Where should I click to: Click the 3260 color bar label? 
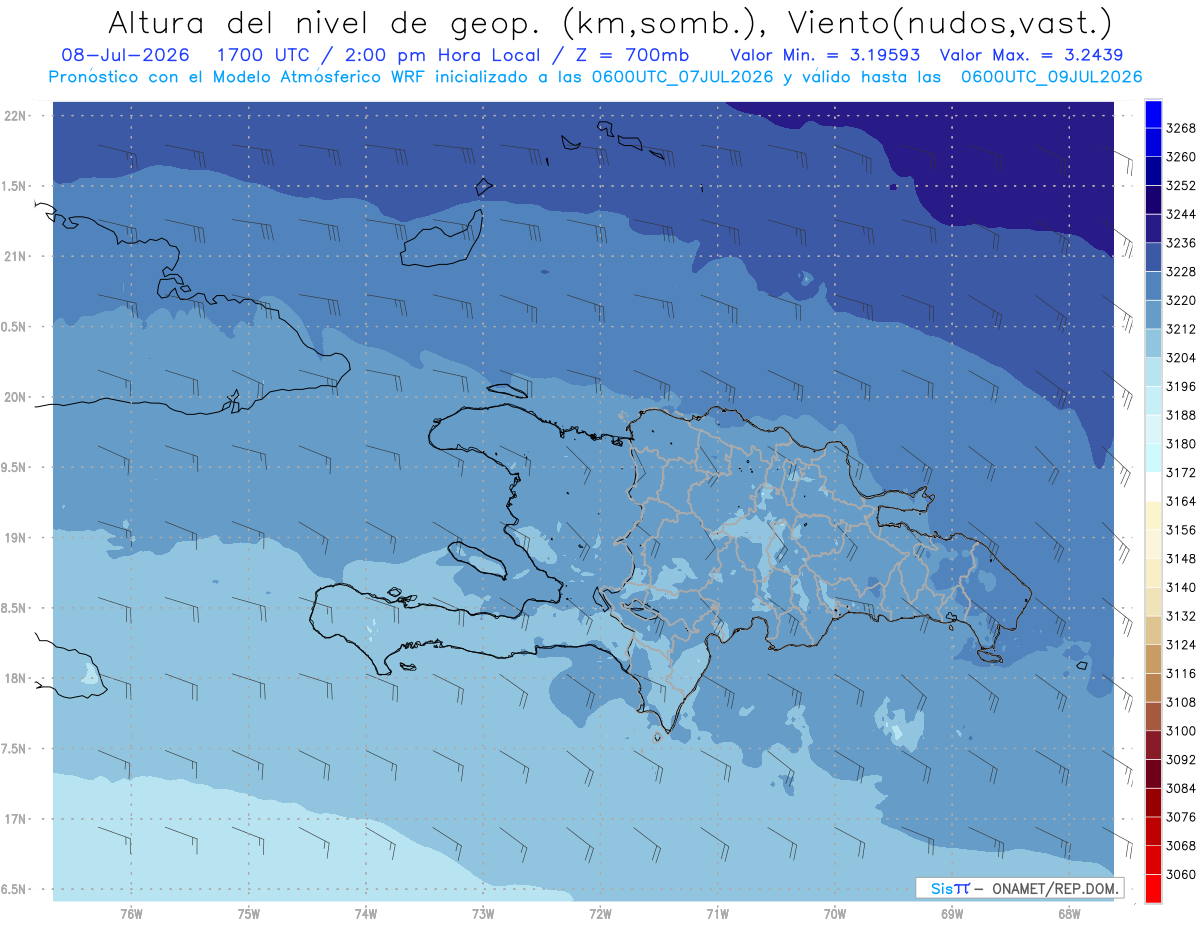point(1181,157)
